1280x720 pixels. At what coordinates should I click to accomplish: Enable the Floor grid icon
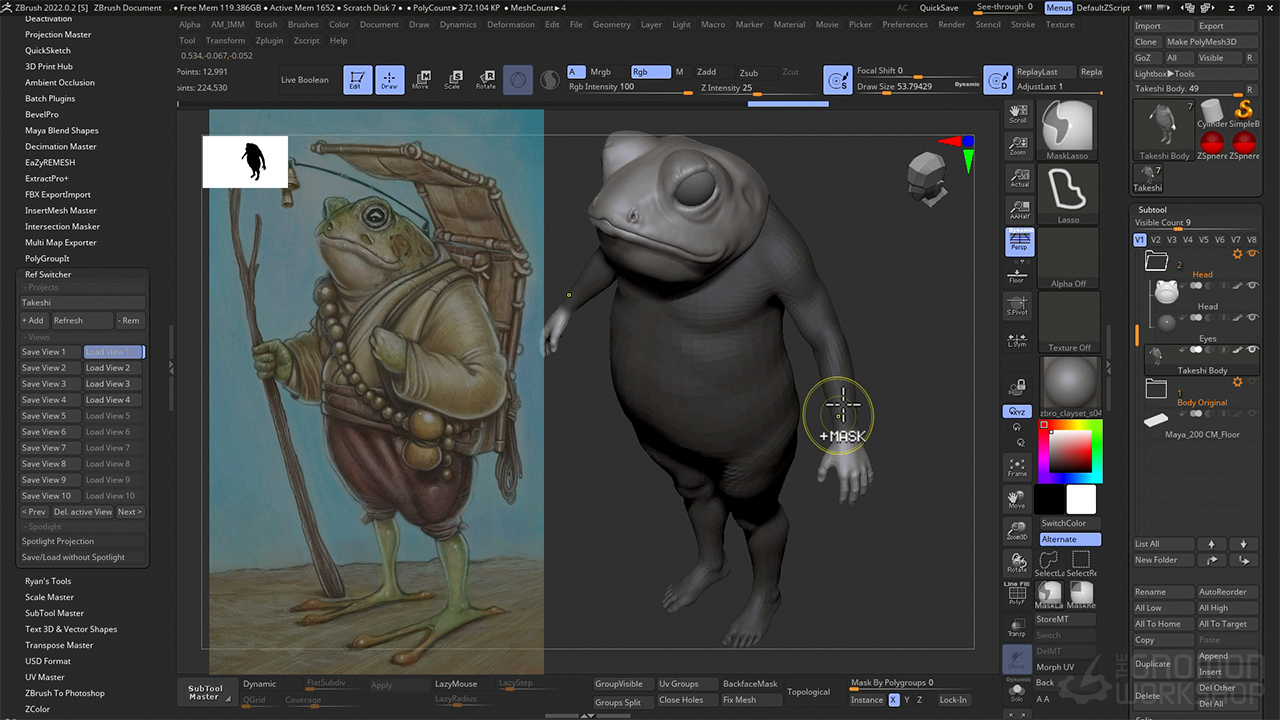[1017, 275]
